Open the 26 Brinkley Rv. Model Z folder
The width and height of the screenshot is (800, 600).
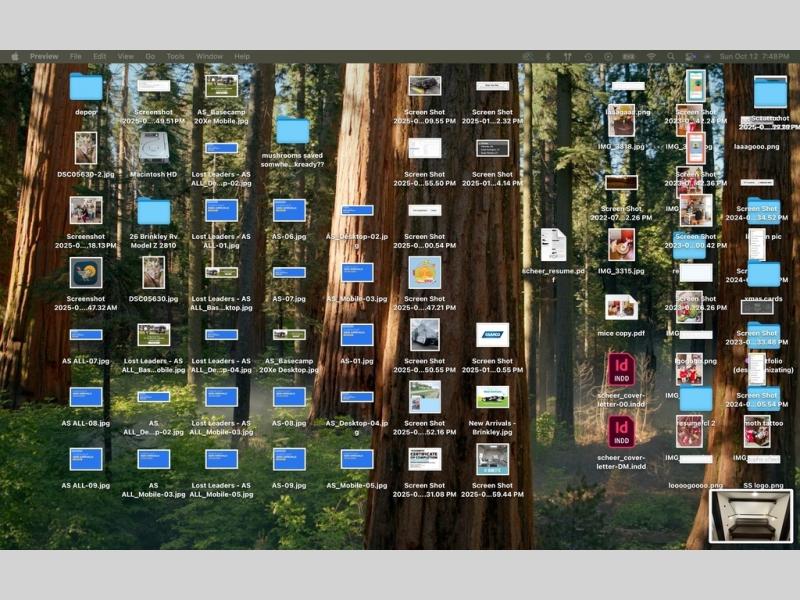153,211
